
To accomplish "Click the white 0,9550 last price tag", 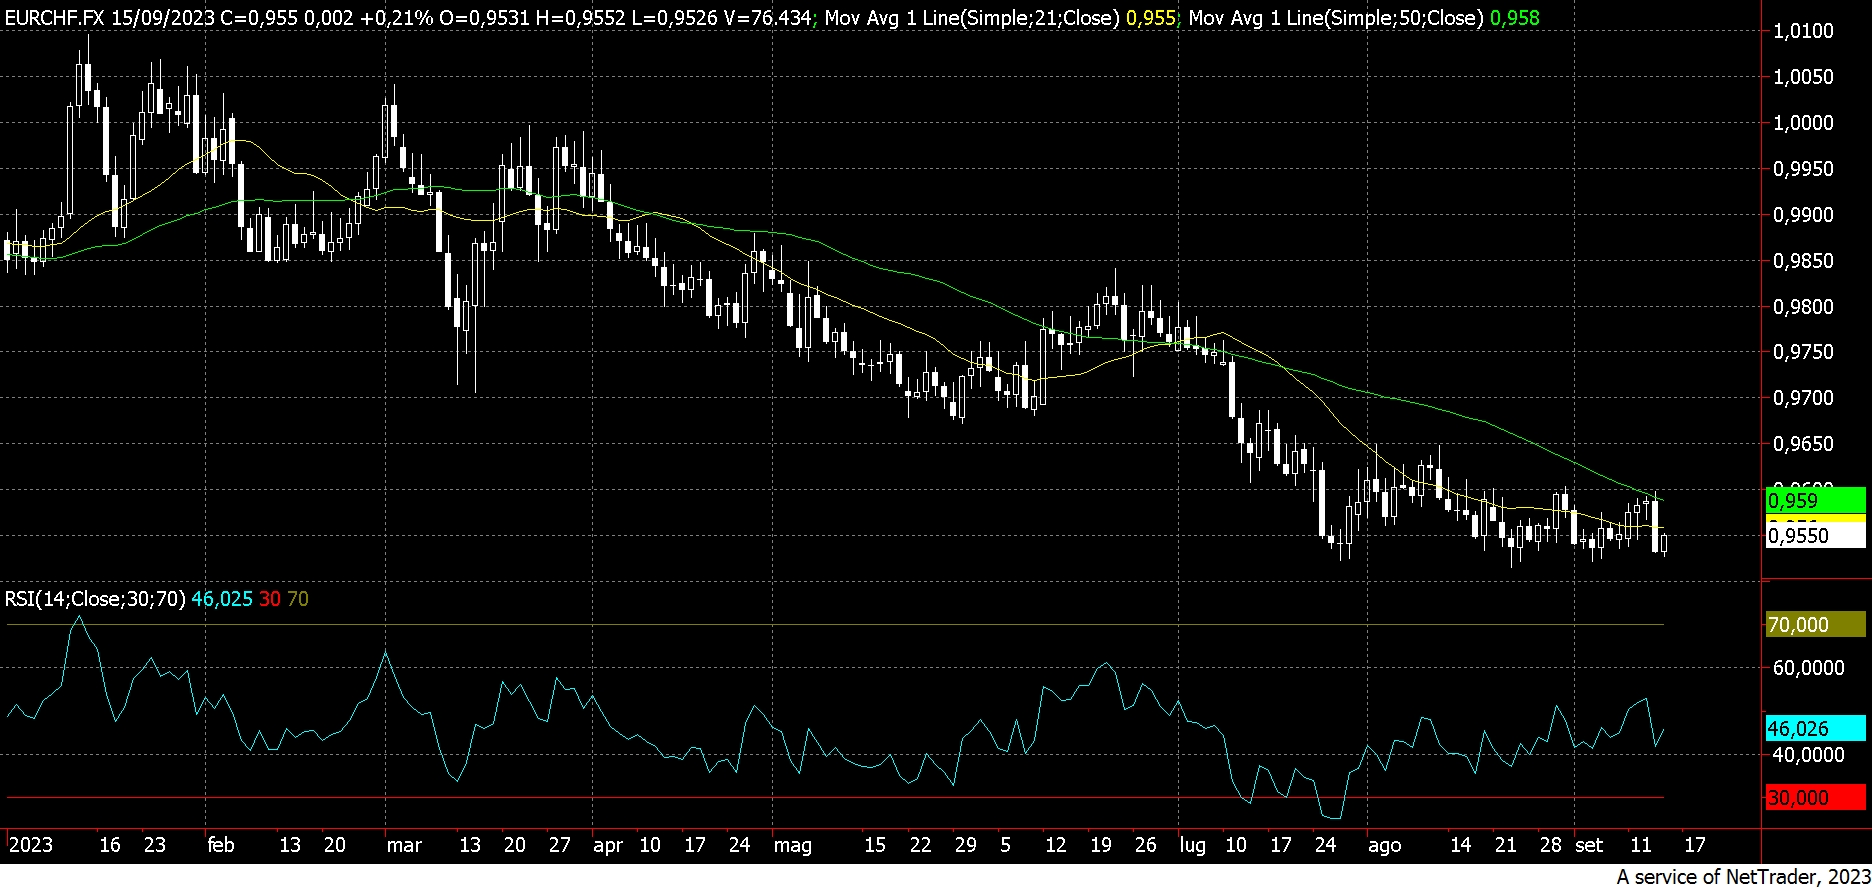I will click(x=1814, y=536).
